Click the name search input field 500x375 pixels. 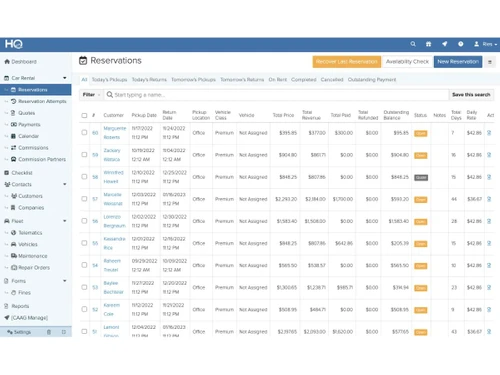(276, 95)
